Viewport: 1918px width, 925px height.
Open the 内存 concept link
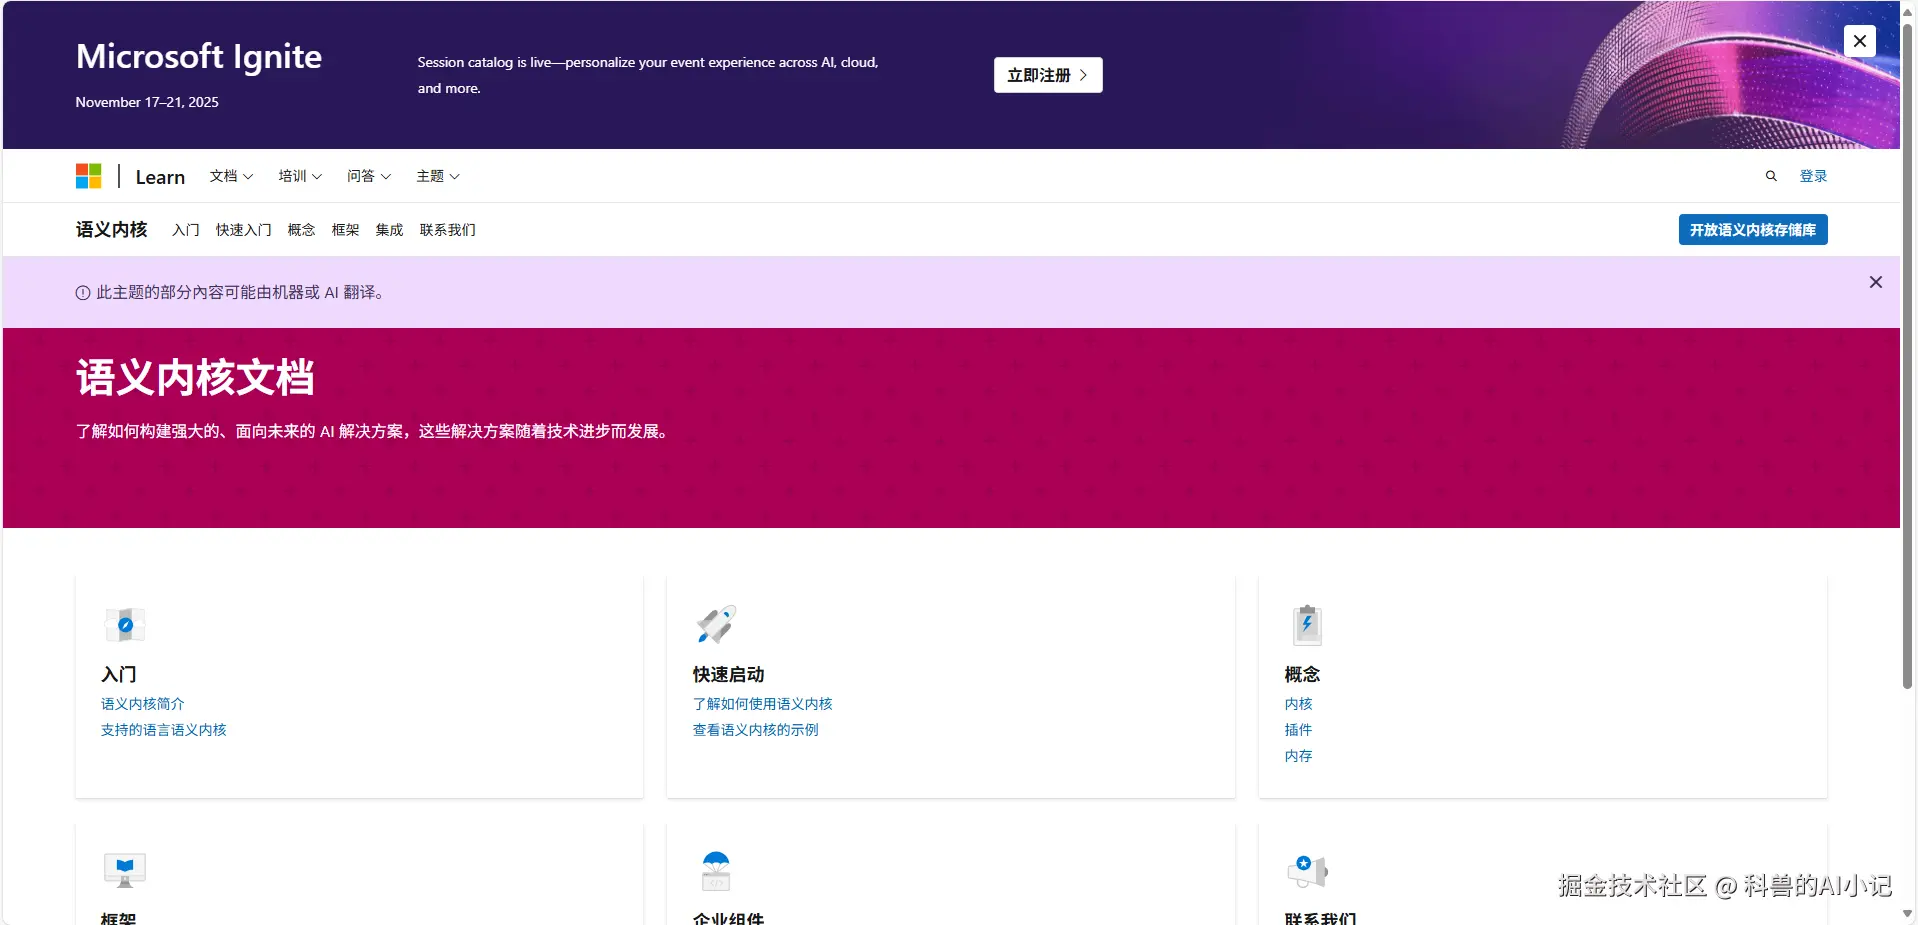(x=1299, y=756)
